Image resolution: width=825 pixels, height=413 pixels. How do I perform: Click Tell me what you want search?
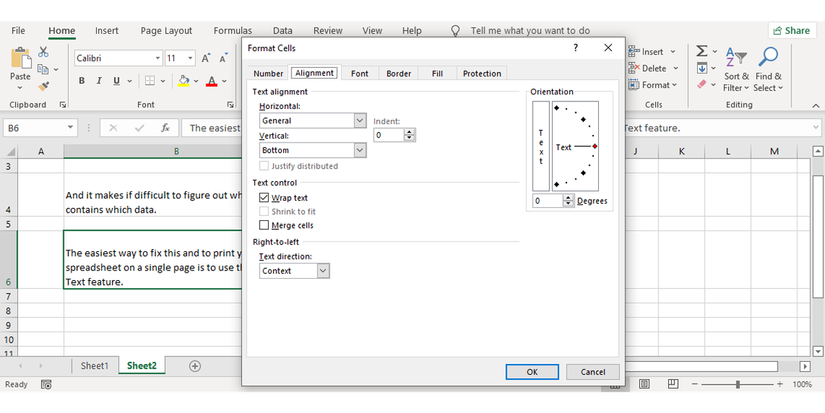pyautogui.click(x=530, y=31)
